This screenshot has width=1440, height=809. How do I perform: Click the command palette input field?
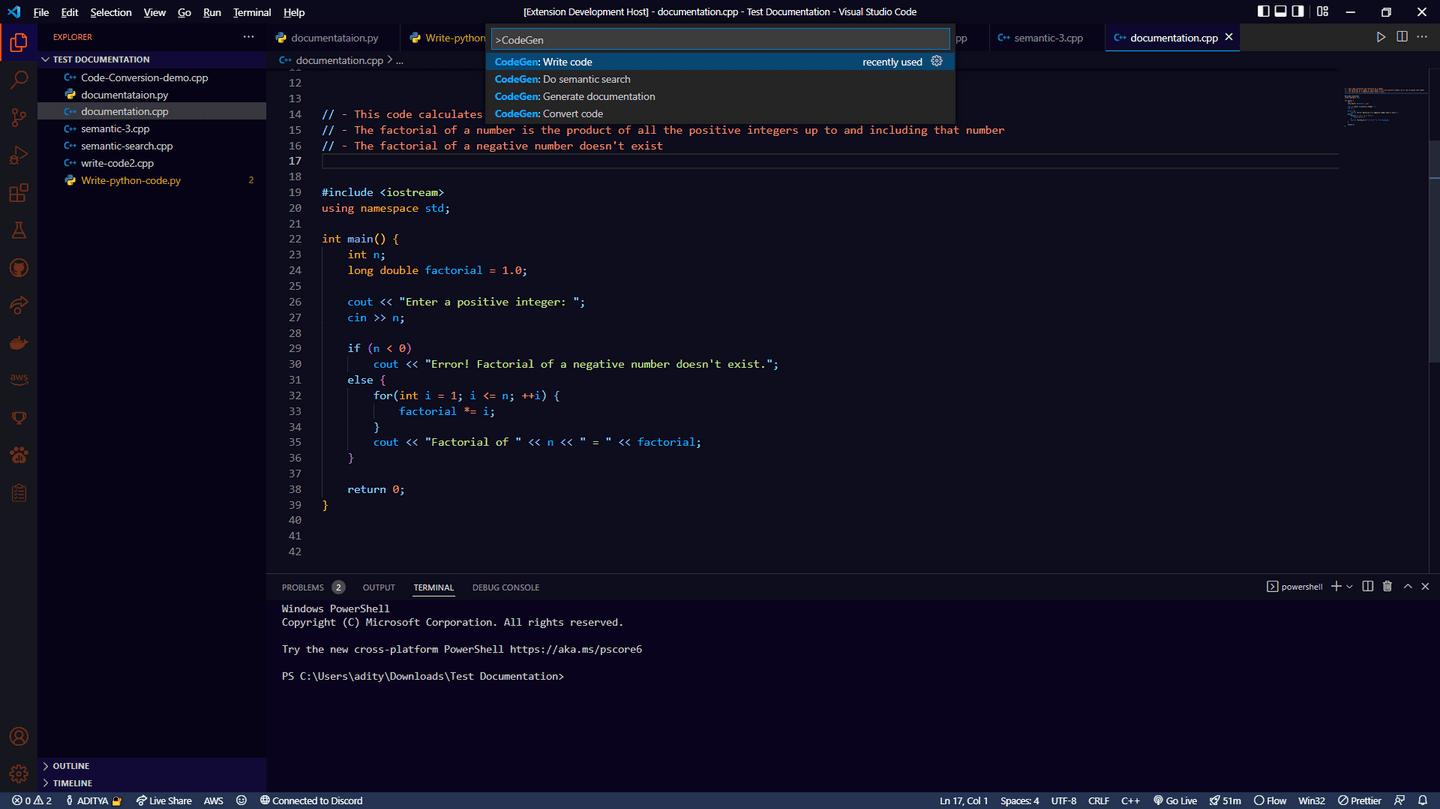click(720, 40)
